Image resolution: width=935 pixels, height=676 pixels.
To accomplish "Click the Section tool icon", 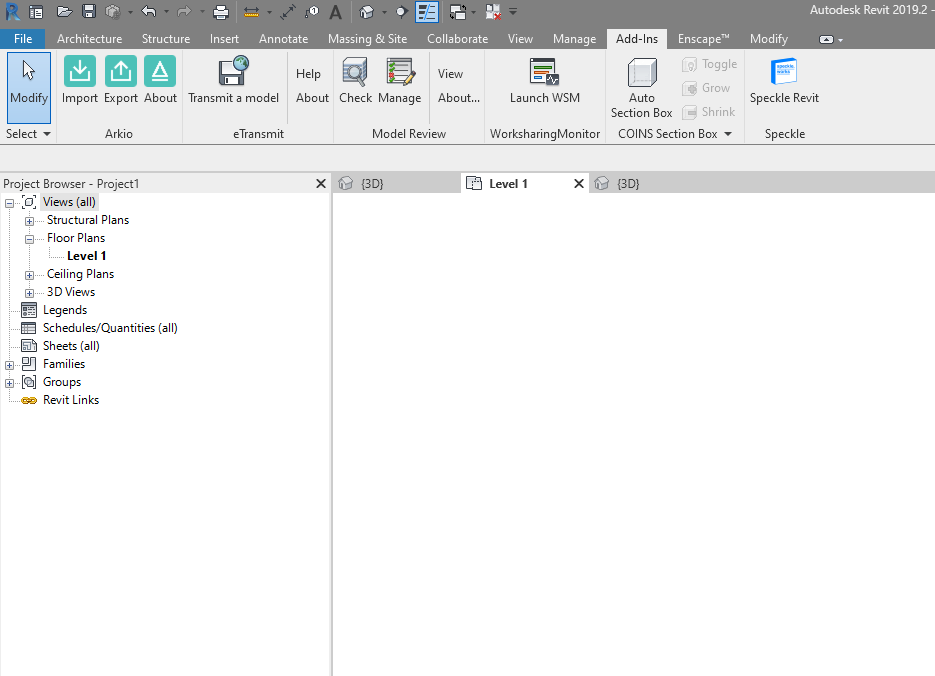I will point(401,12).
